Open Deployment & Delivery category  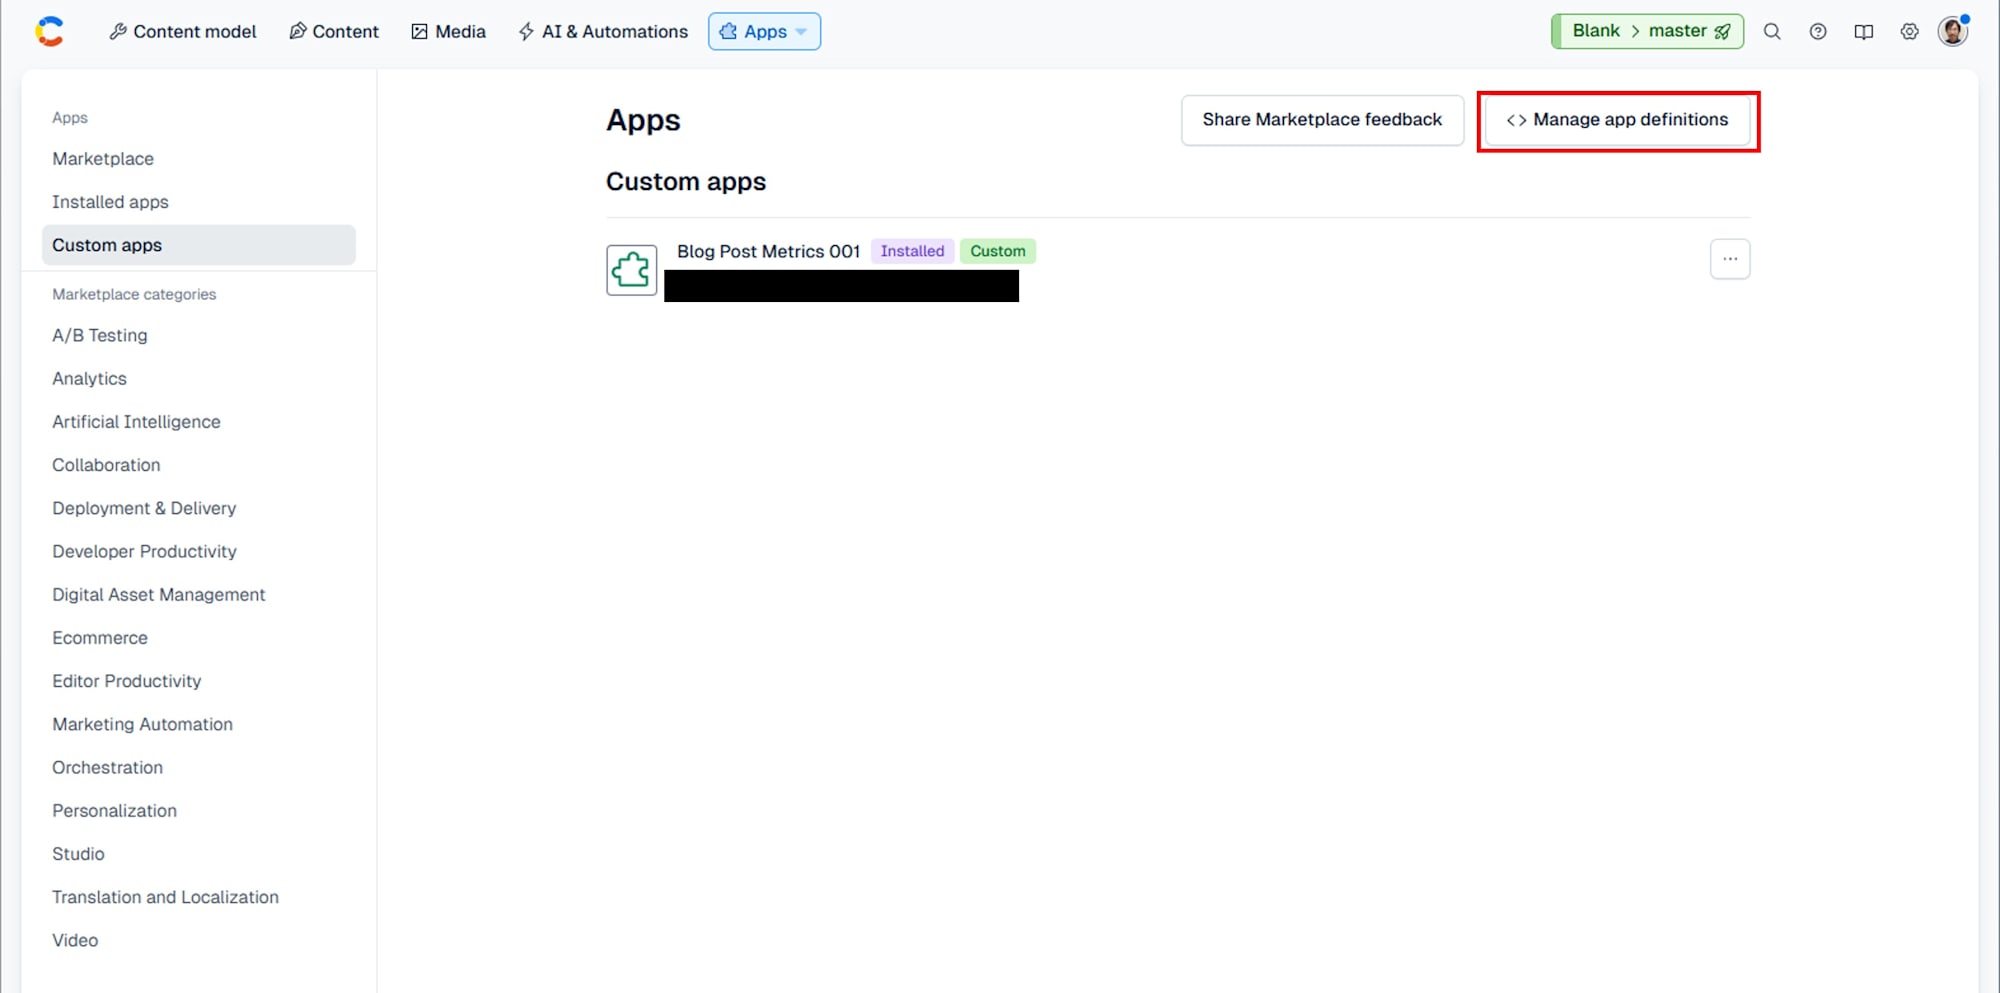pyautogui.click(x=144, y=507)
